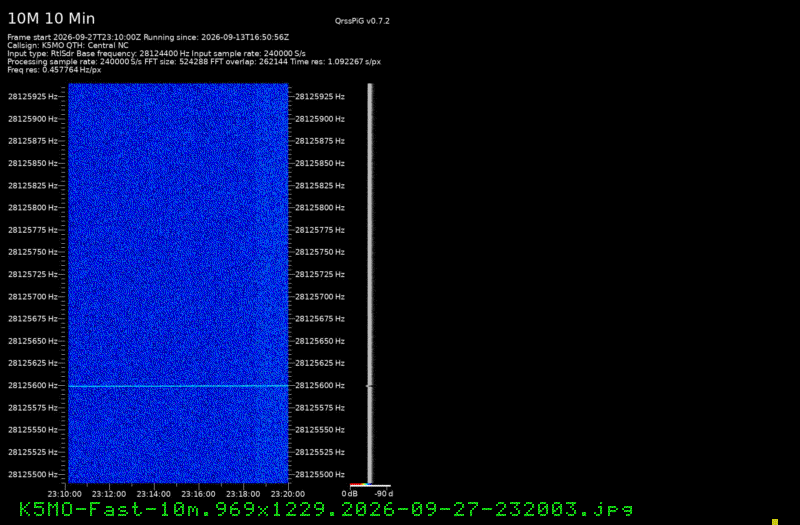Click the -90 dB scale label
The width and height of the screenshot is (800, 525).
coord(384,494)
